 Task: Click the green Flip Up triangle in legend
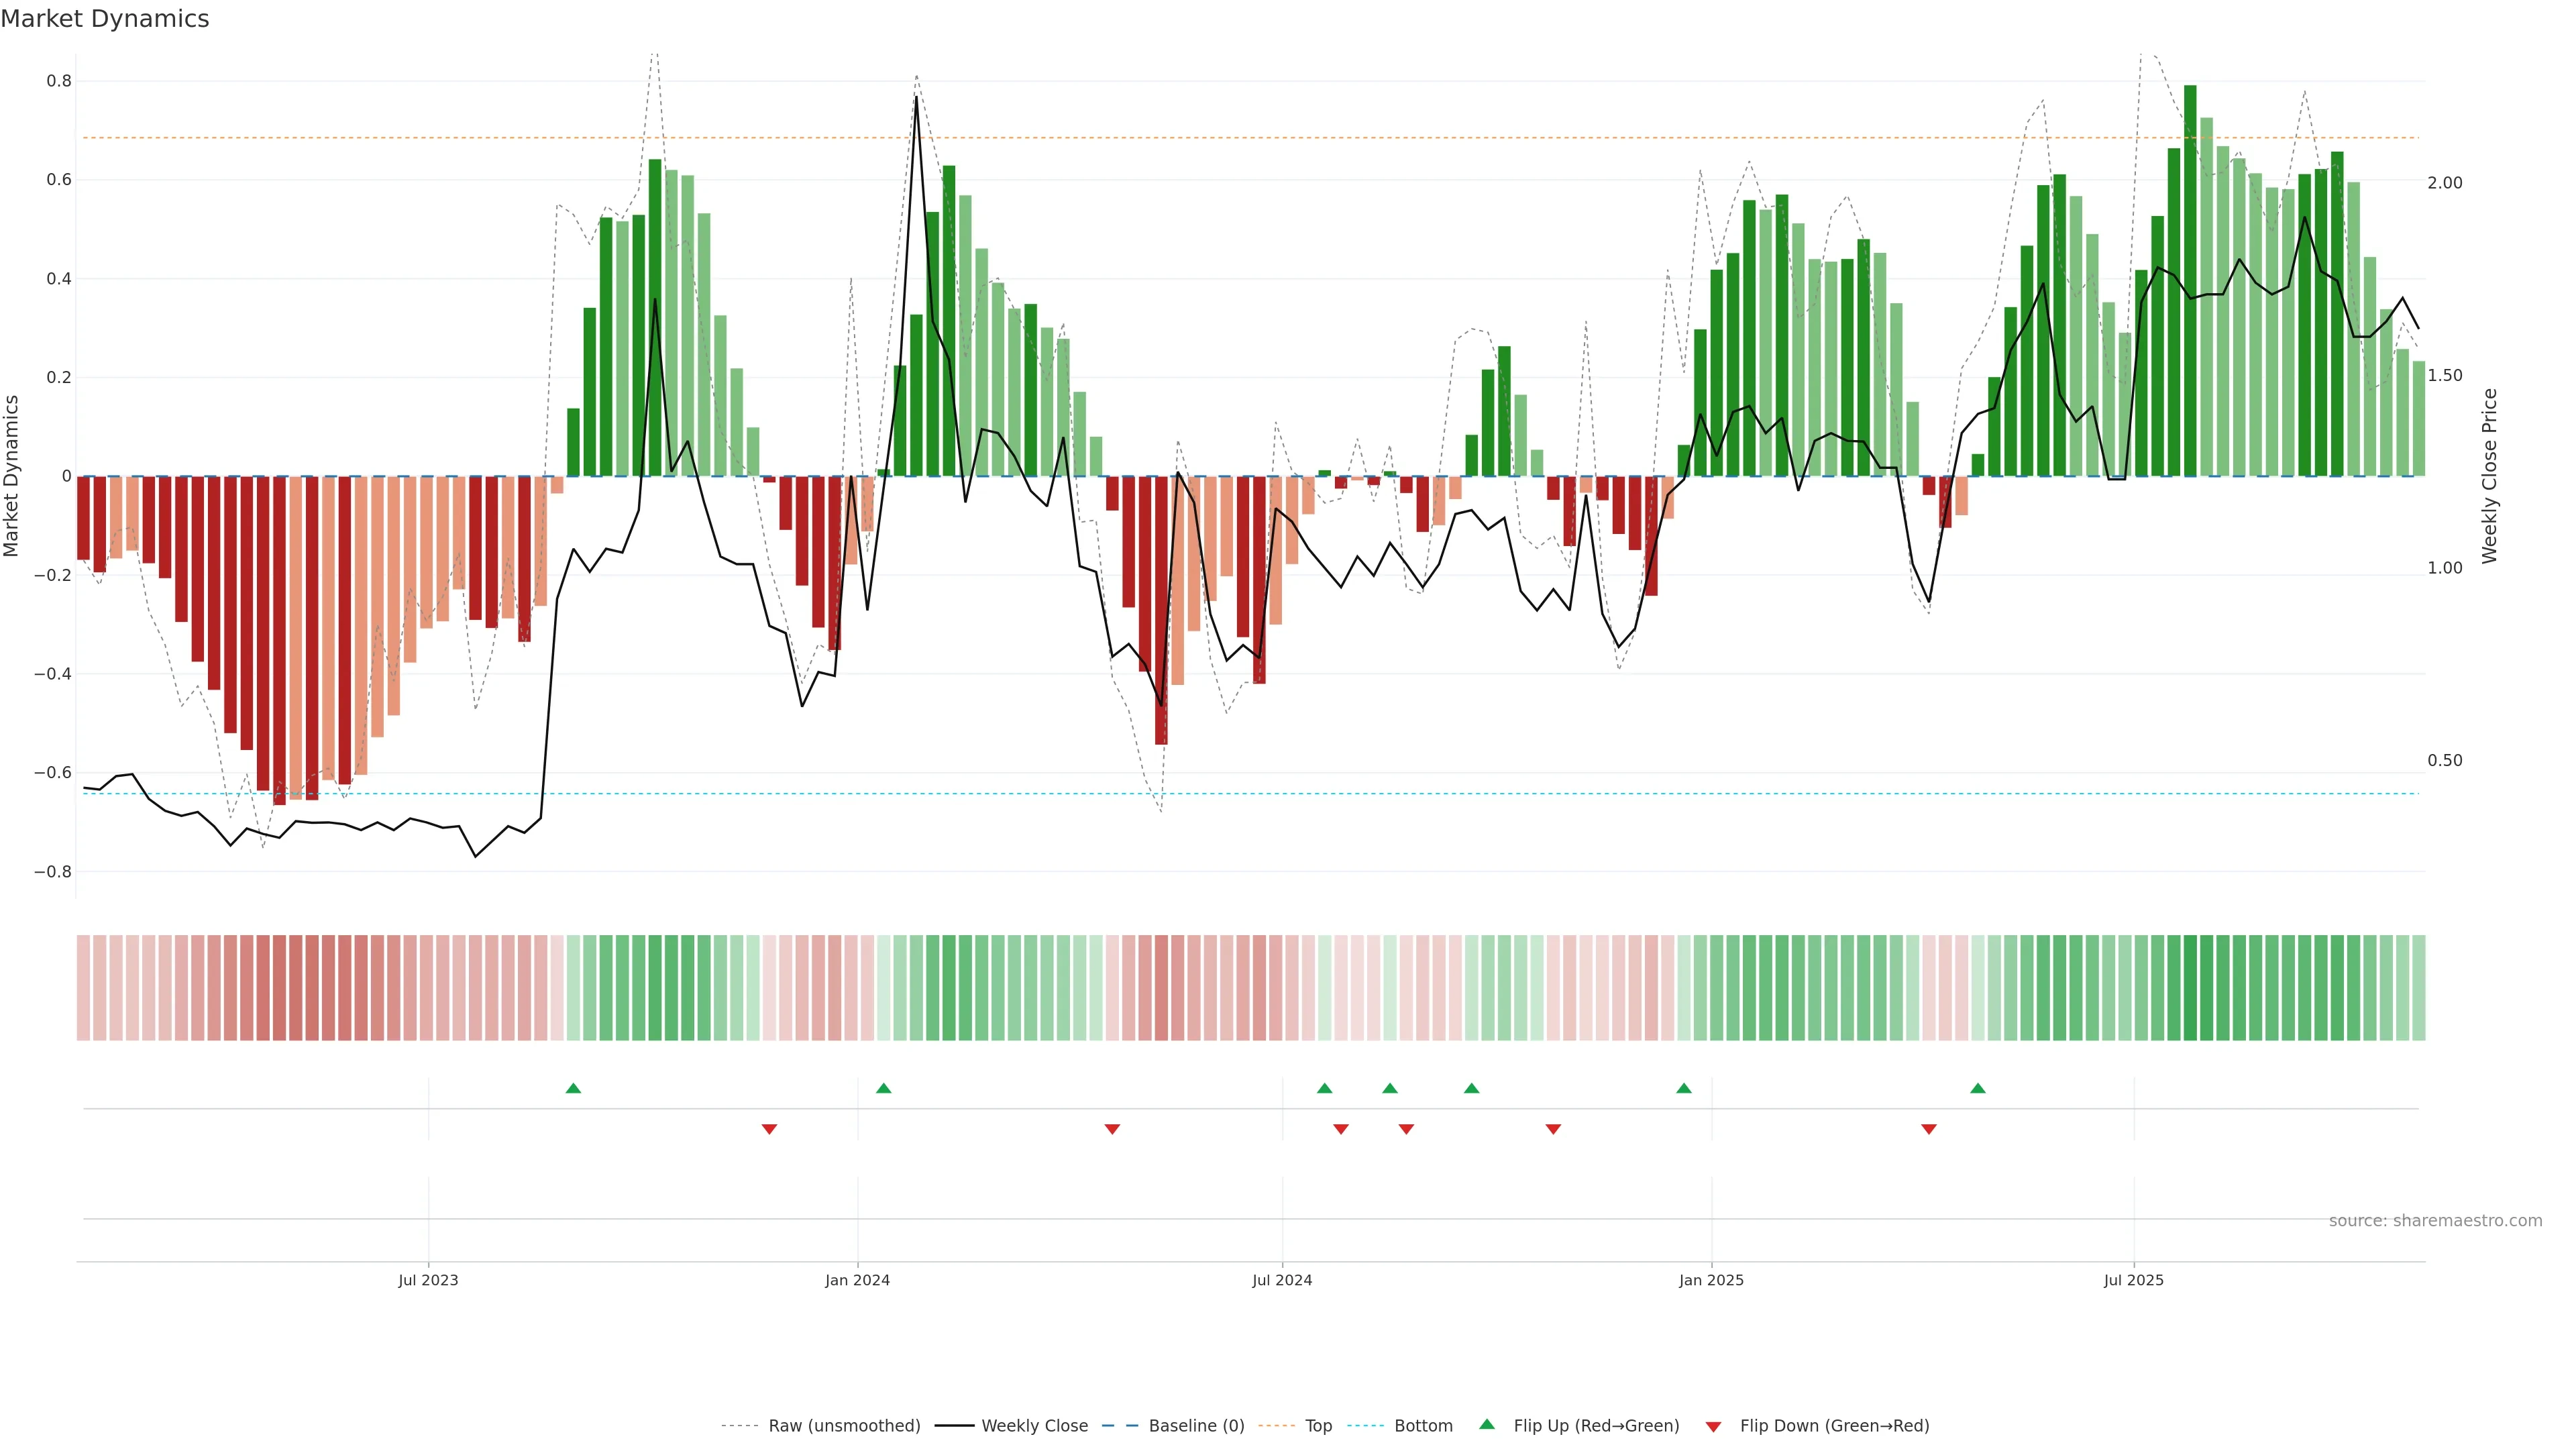1486,1424
